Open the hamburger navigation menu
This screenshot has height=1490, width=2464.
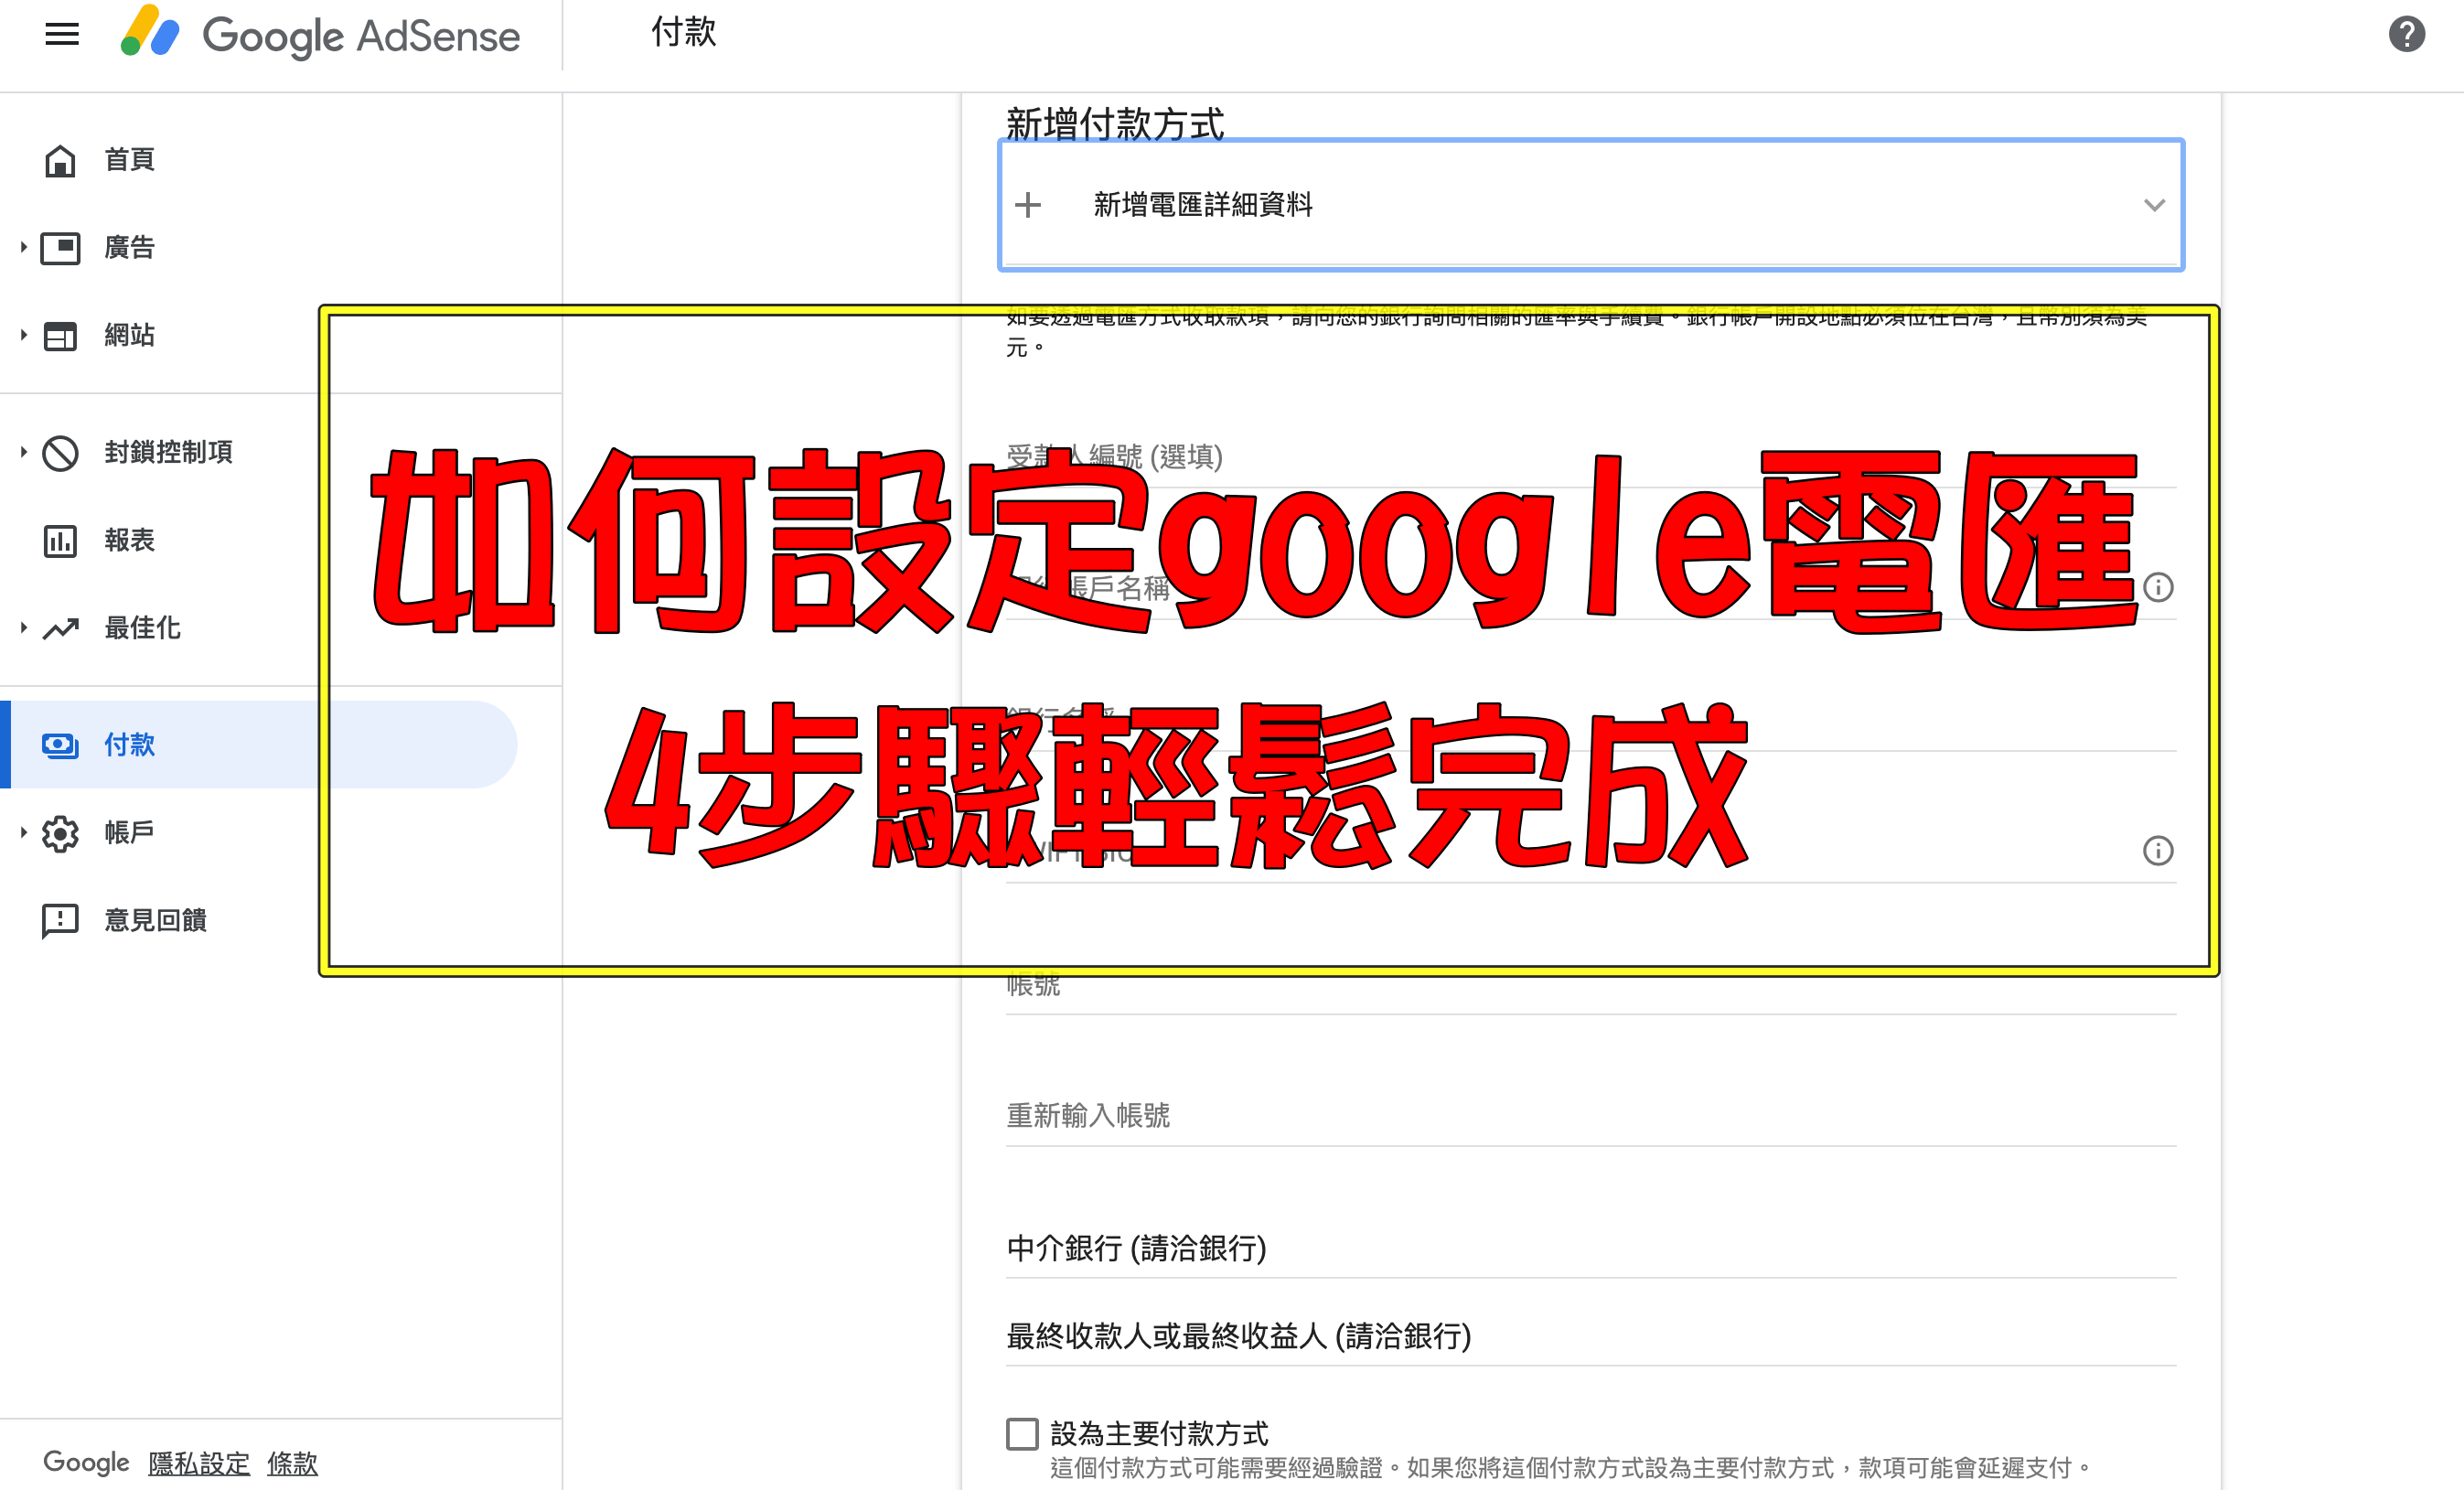62,34
